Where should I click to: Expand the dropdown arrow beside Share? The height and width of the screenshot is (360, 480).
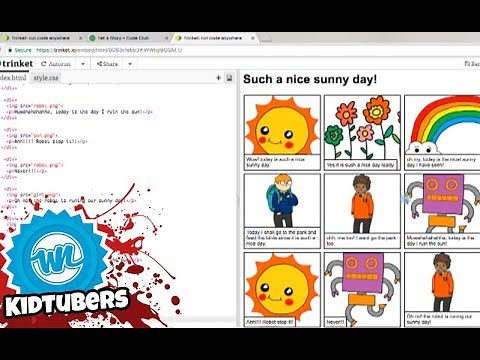pos(130,64)
